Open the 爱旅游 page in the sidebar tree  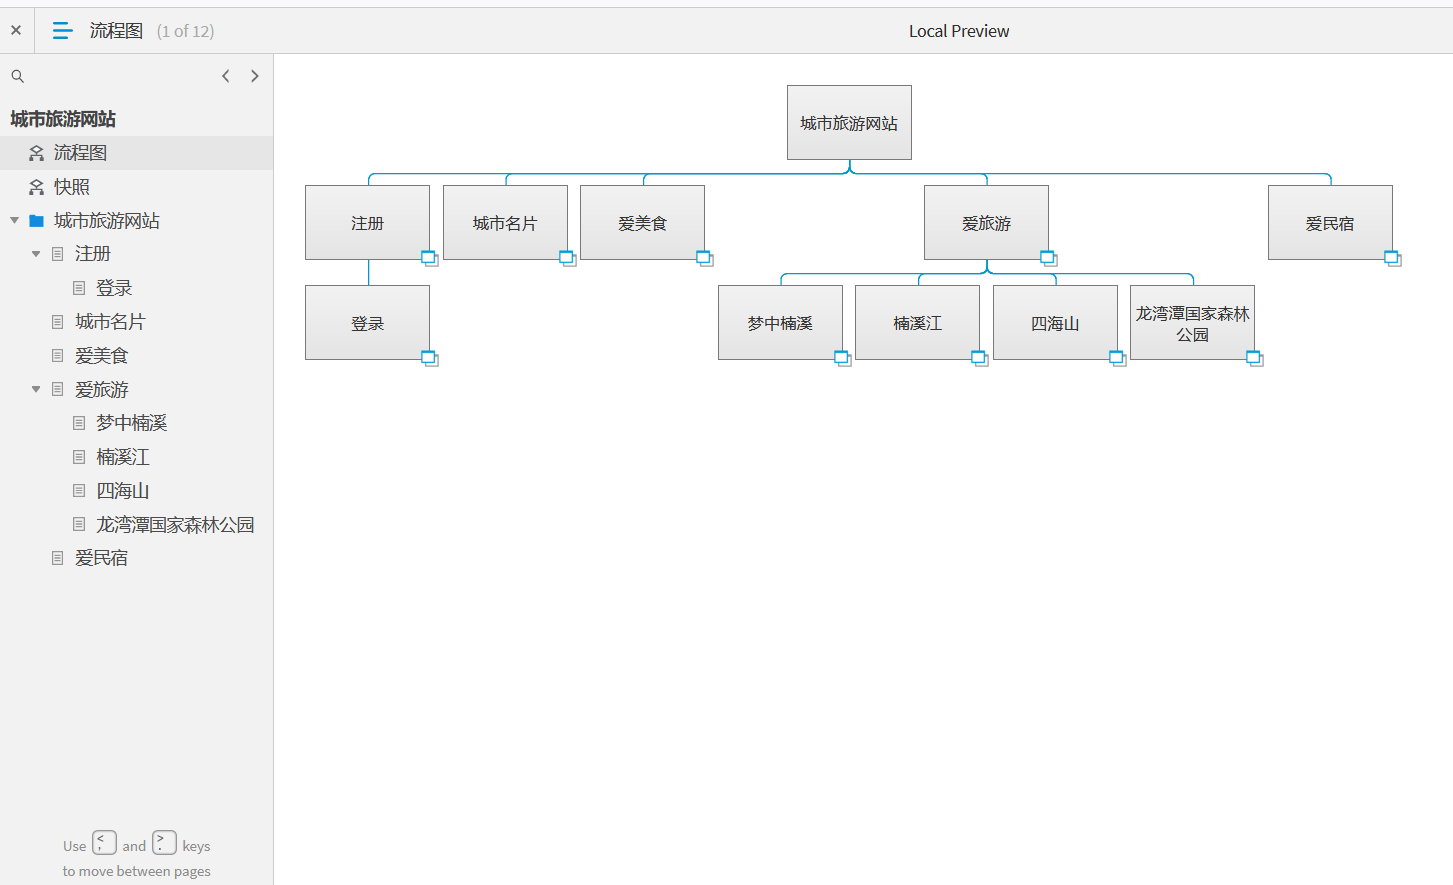pyautogui.click(x=102, y=390)
